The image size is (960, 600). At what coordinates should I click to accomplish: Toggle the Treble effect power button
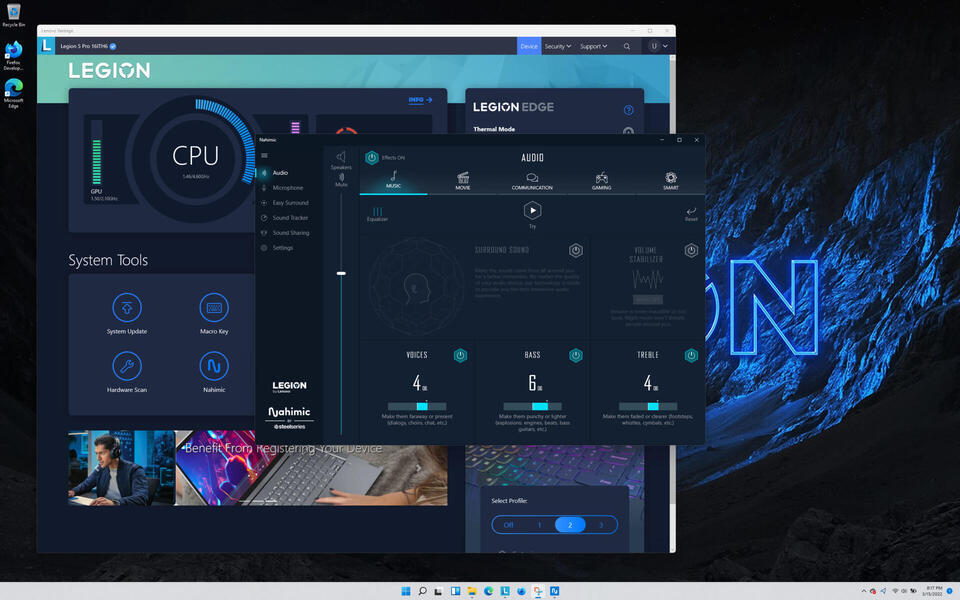[691, 356]
